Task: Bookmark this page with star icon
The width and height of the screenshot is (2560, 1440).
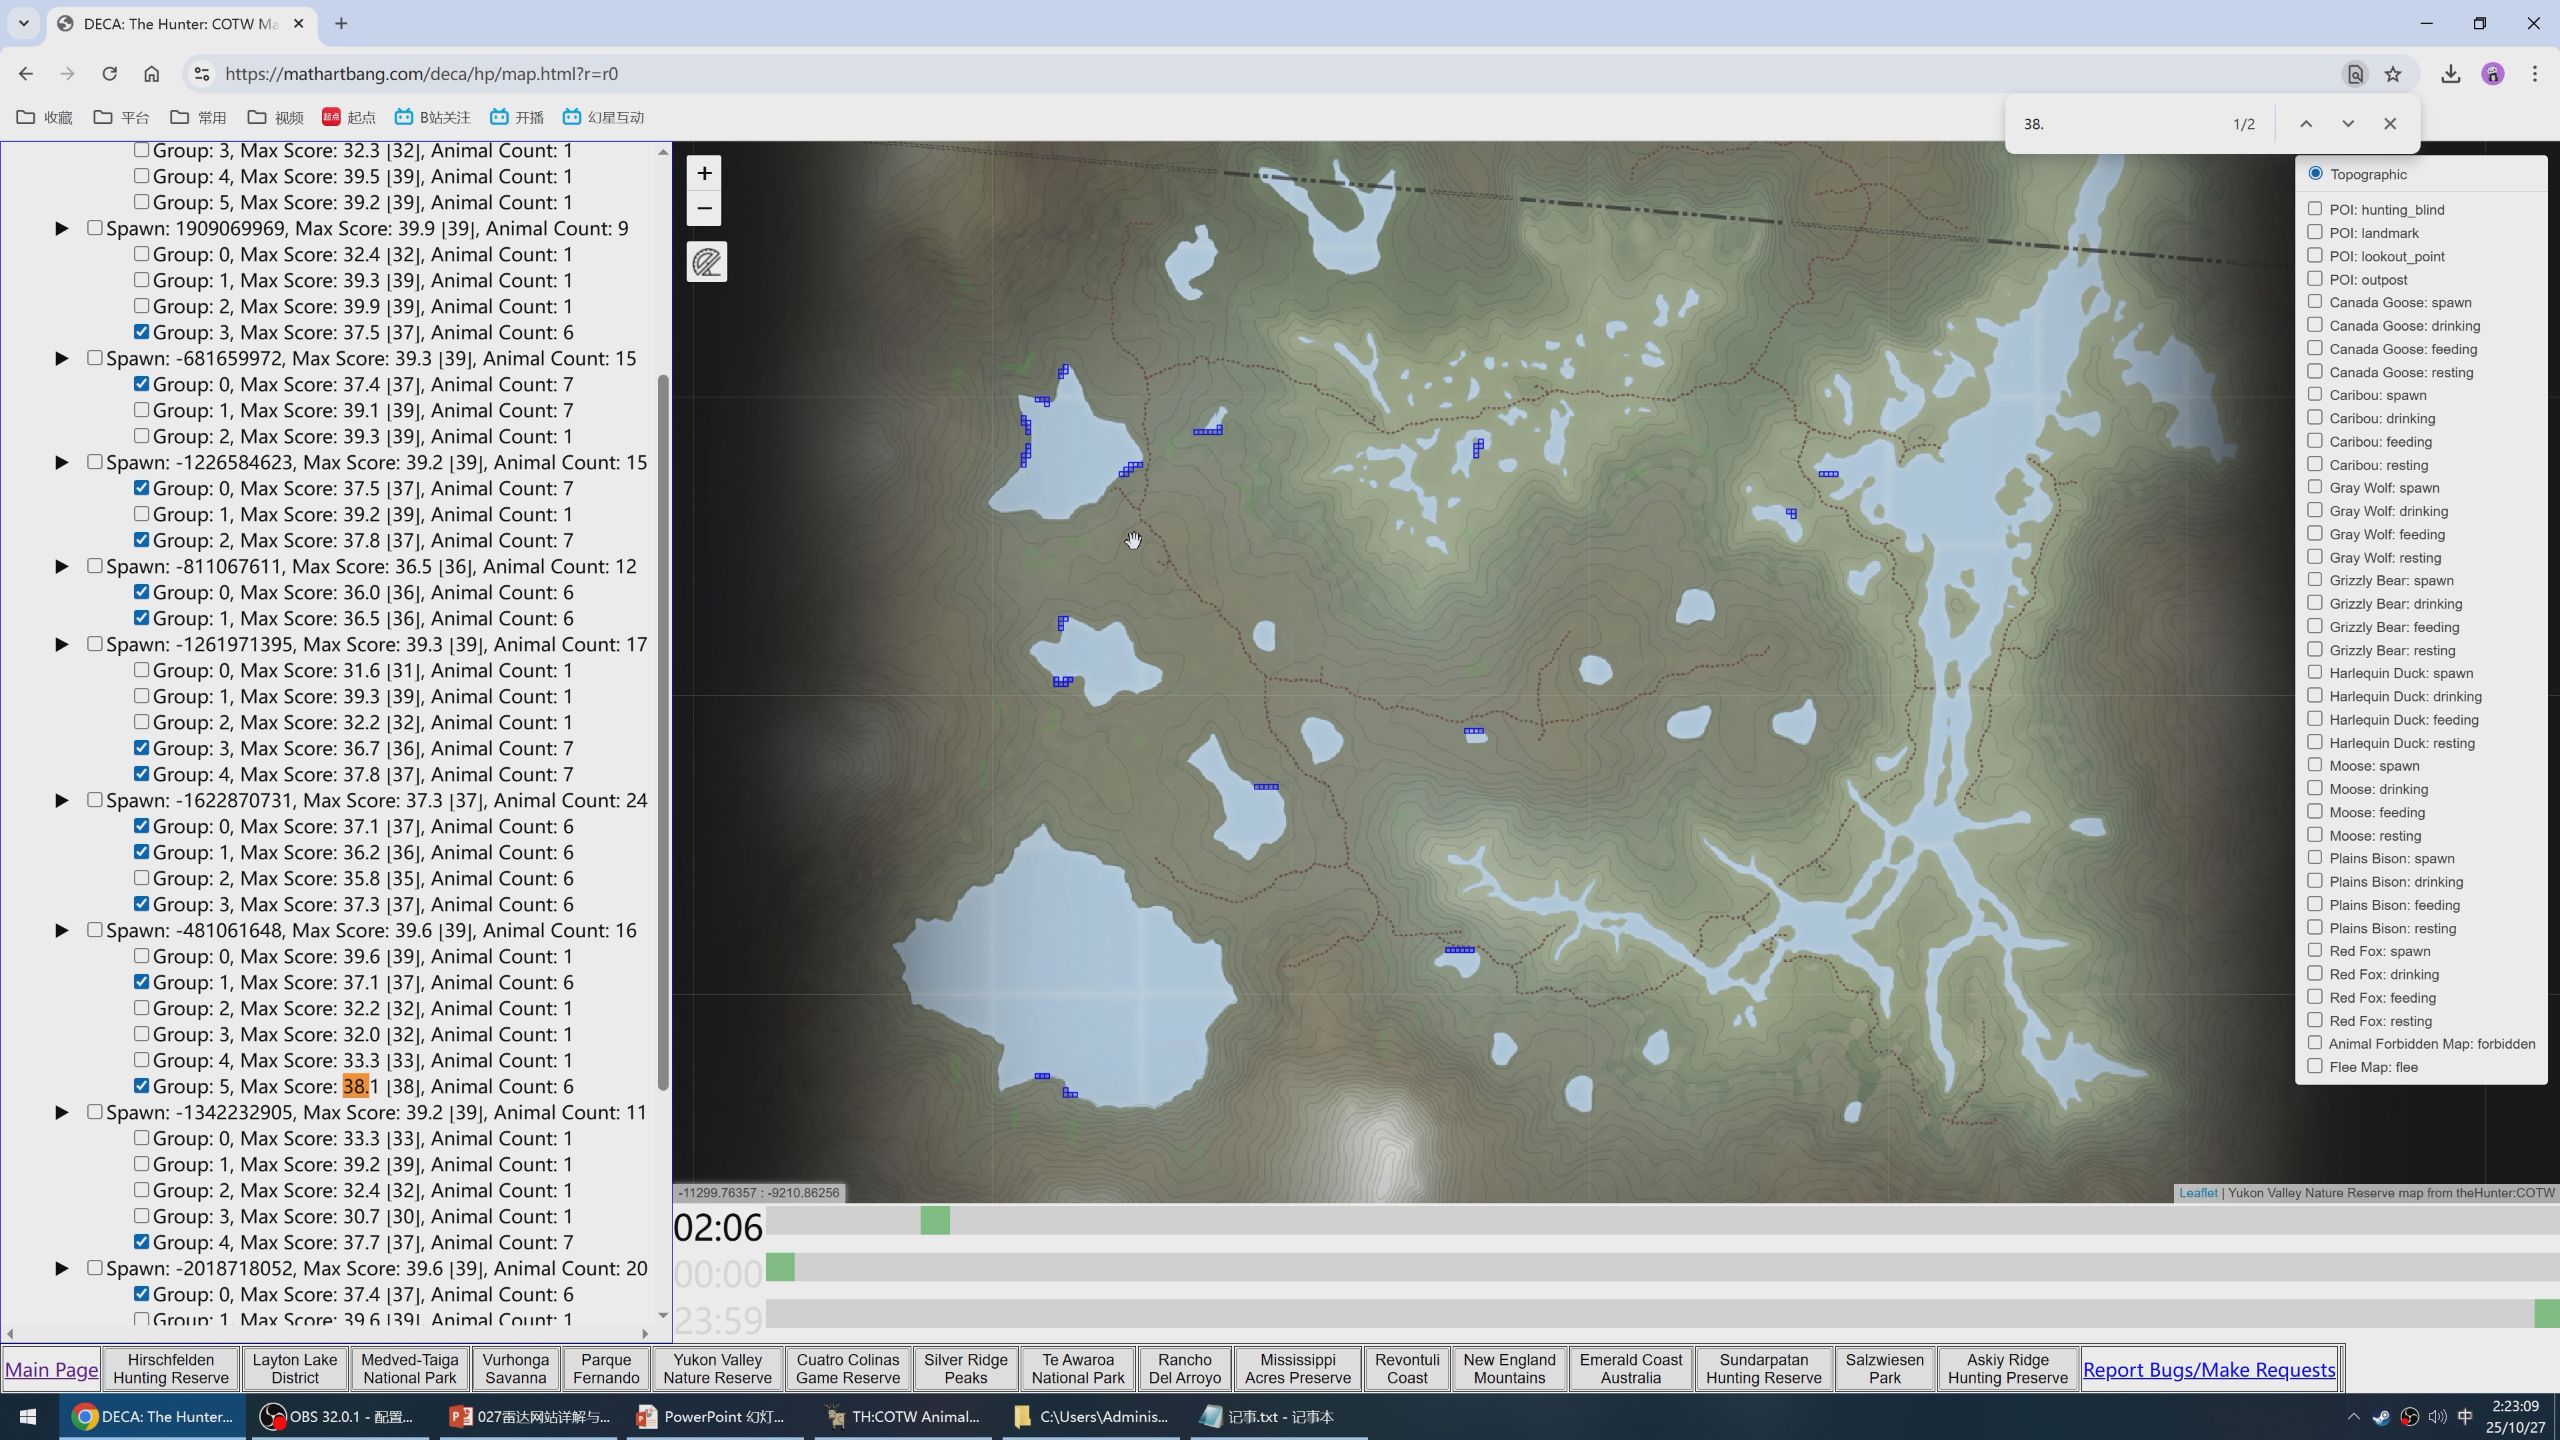Action: click(x=2392, y=74)
